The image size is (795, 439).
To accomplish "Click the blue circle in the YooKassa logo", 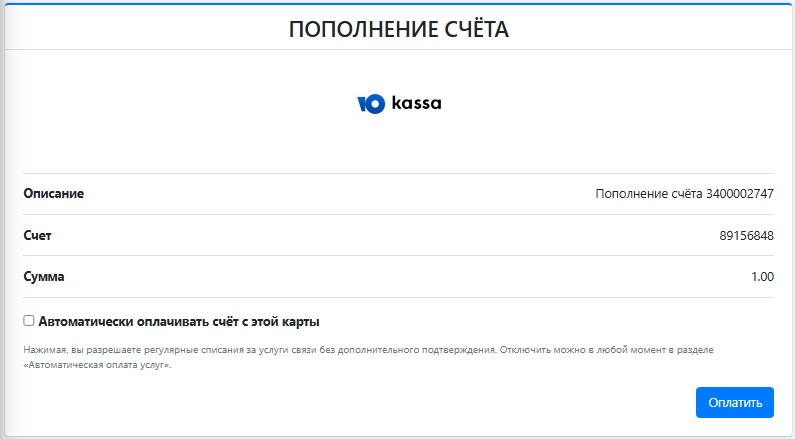I will click(x=375, y=104).
